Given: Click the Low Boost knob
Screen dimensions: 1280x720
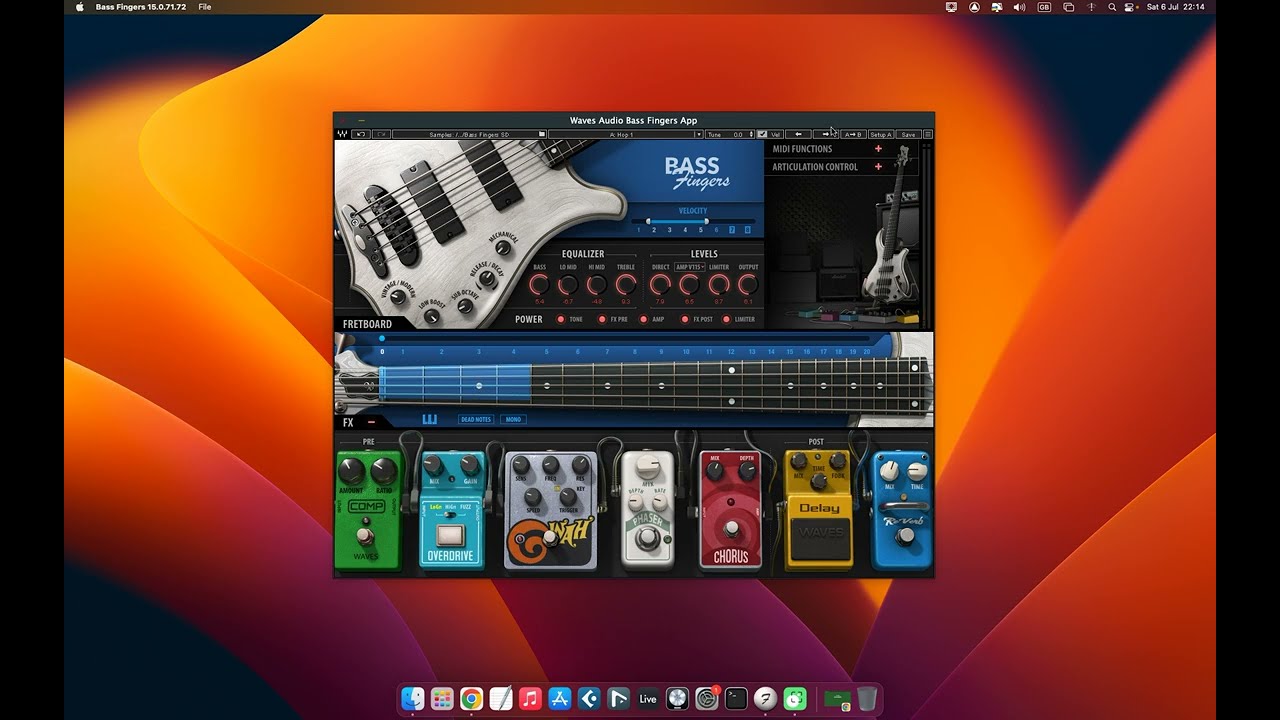Looking at the screenshot, I should (x=432, y=316).
